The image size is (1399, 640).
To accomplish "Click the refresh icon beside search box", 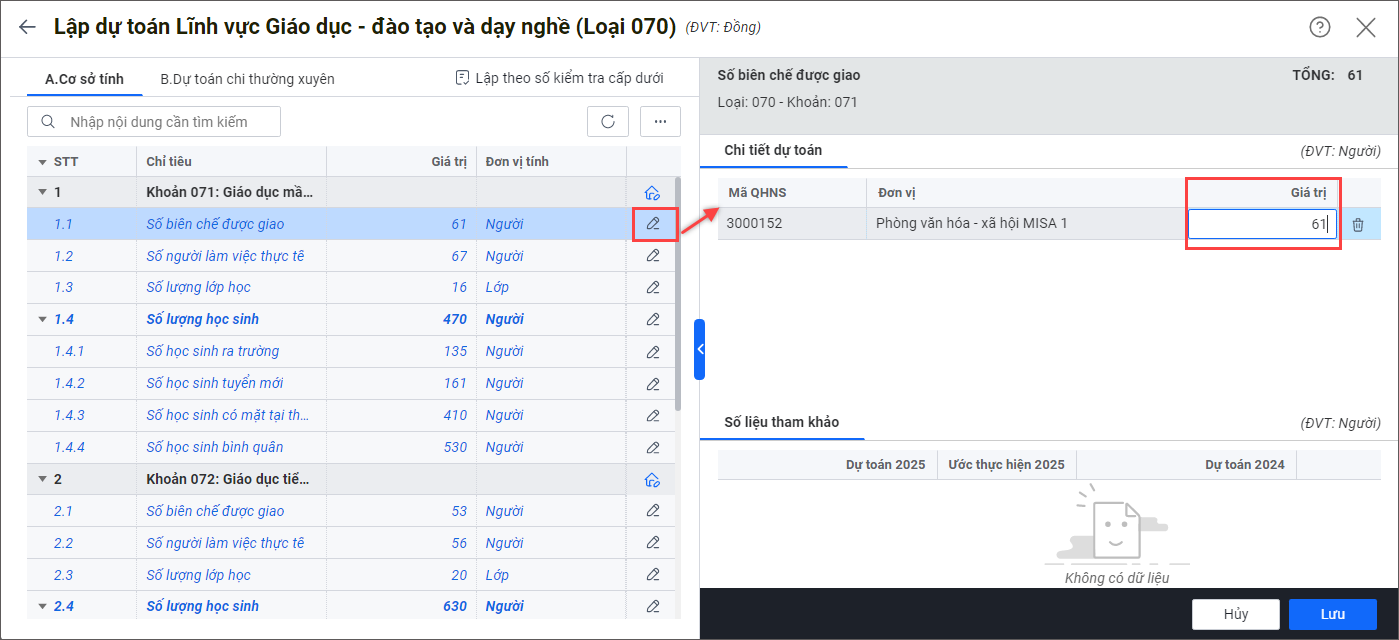I will click(x=607, y=122).
